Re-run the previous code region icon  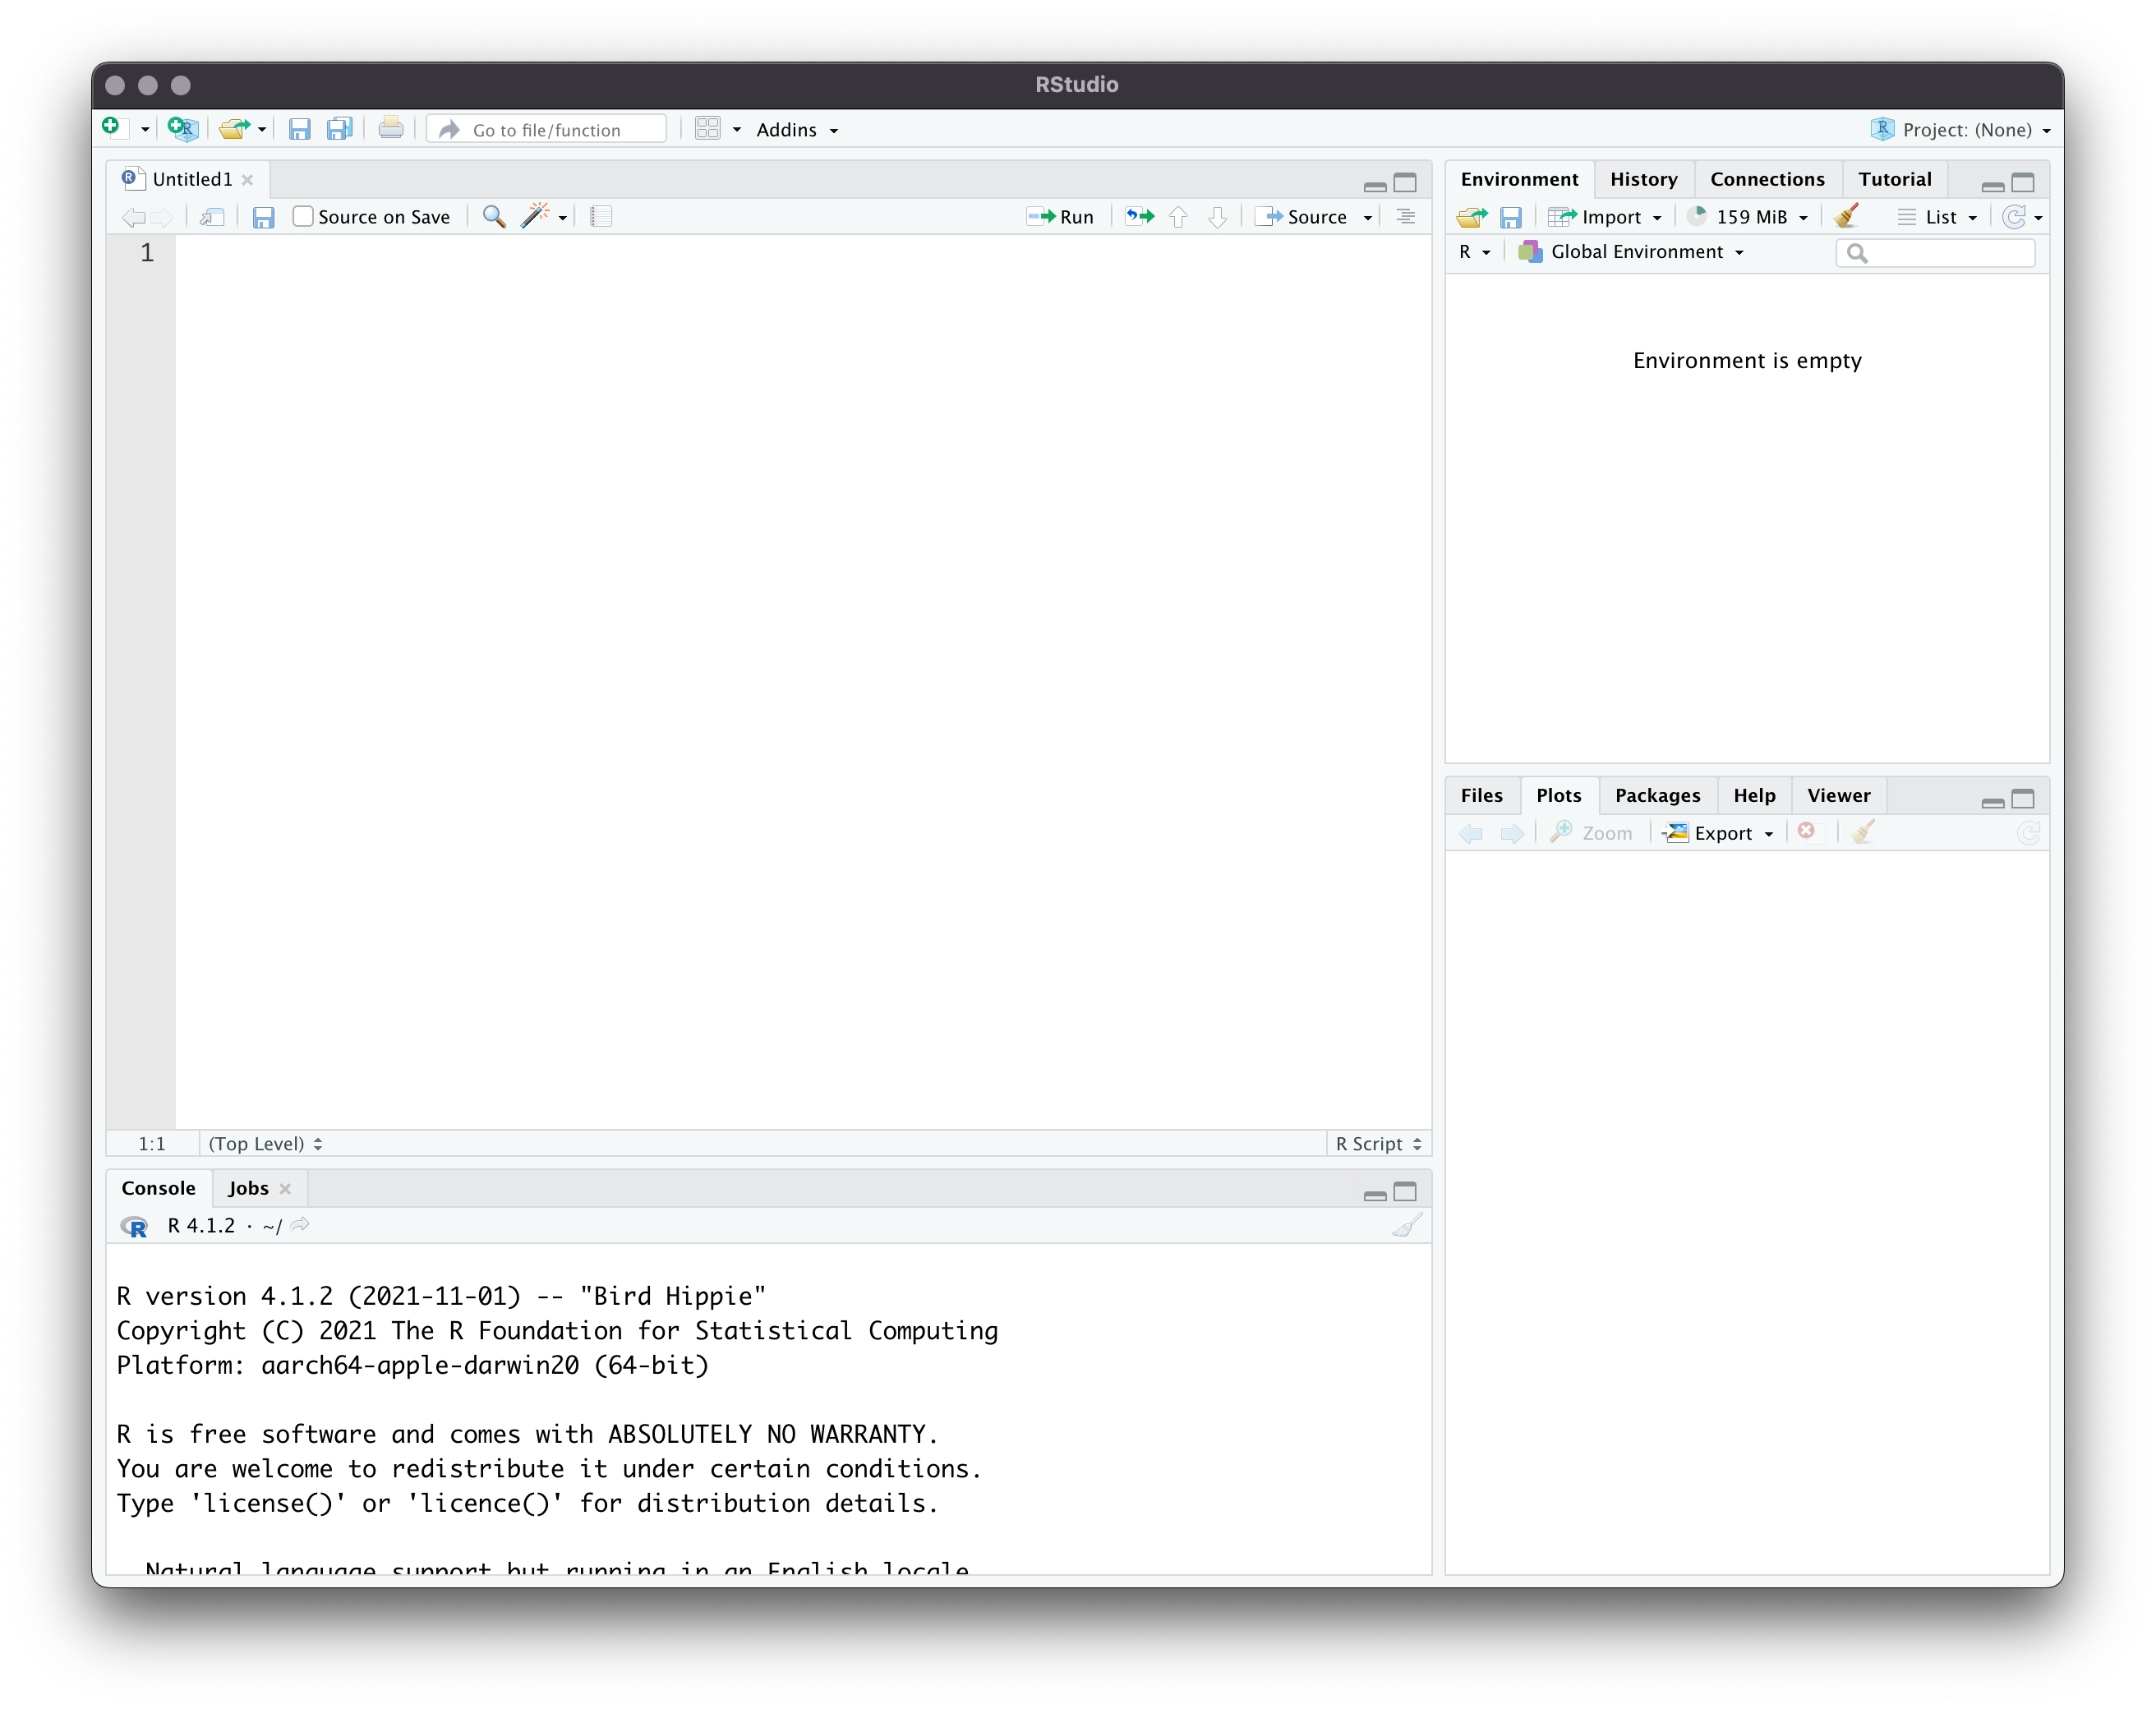pos(1139,216)
